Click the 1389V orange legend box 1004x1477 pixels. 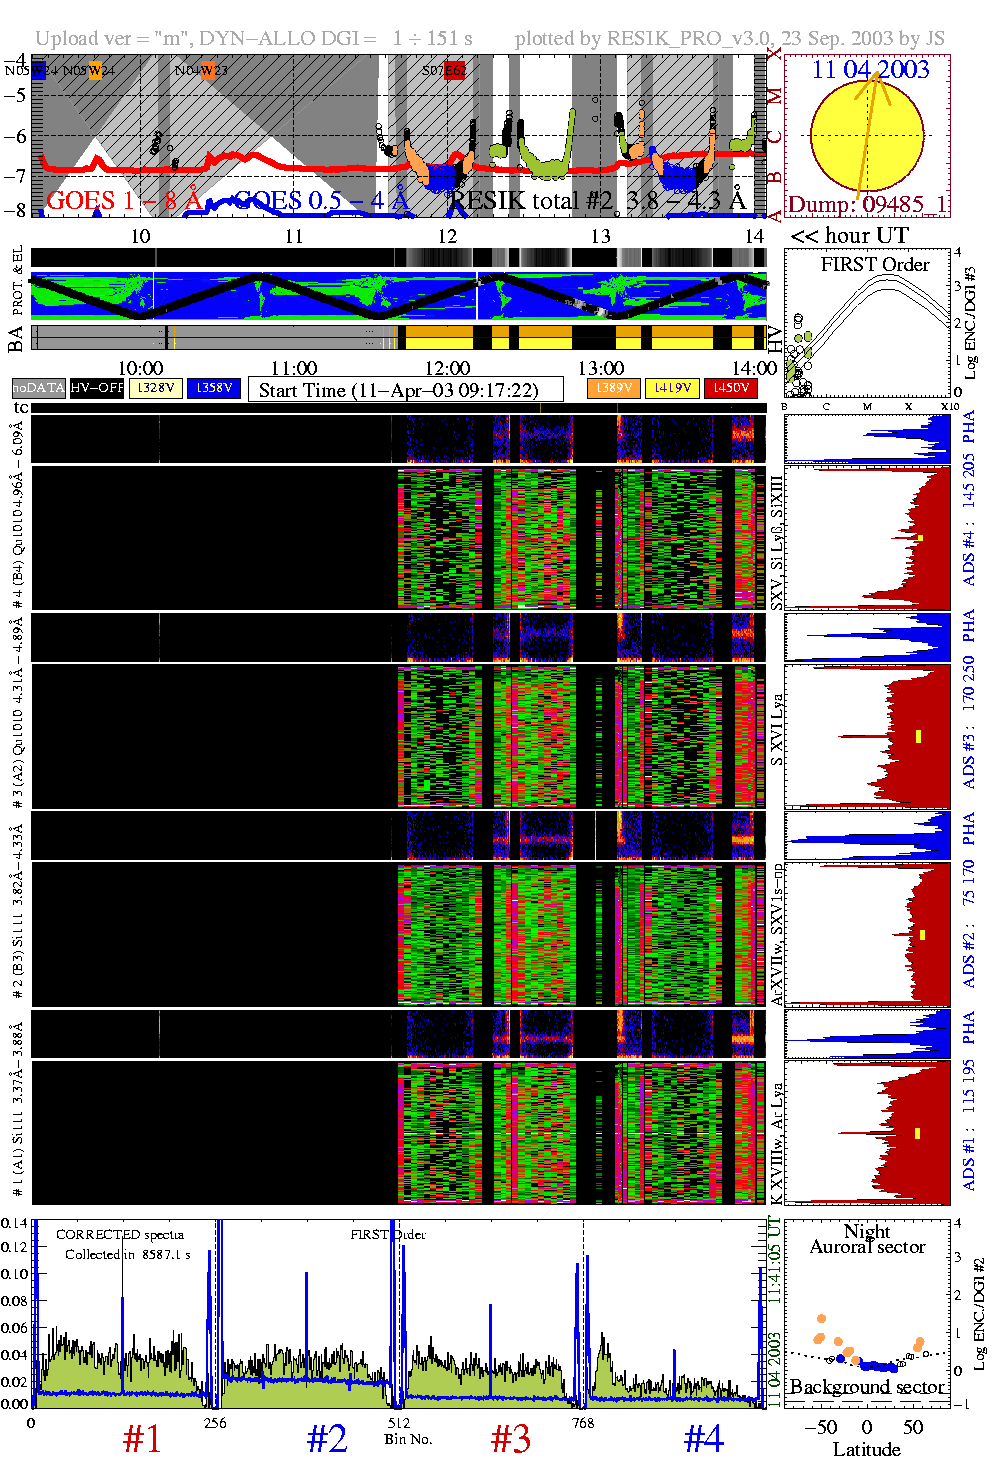pos(613,388)
